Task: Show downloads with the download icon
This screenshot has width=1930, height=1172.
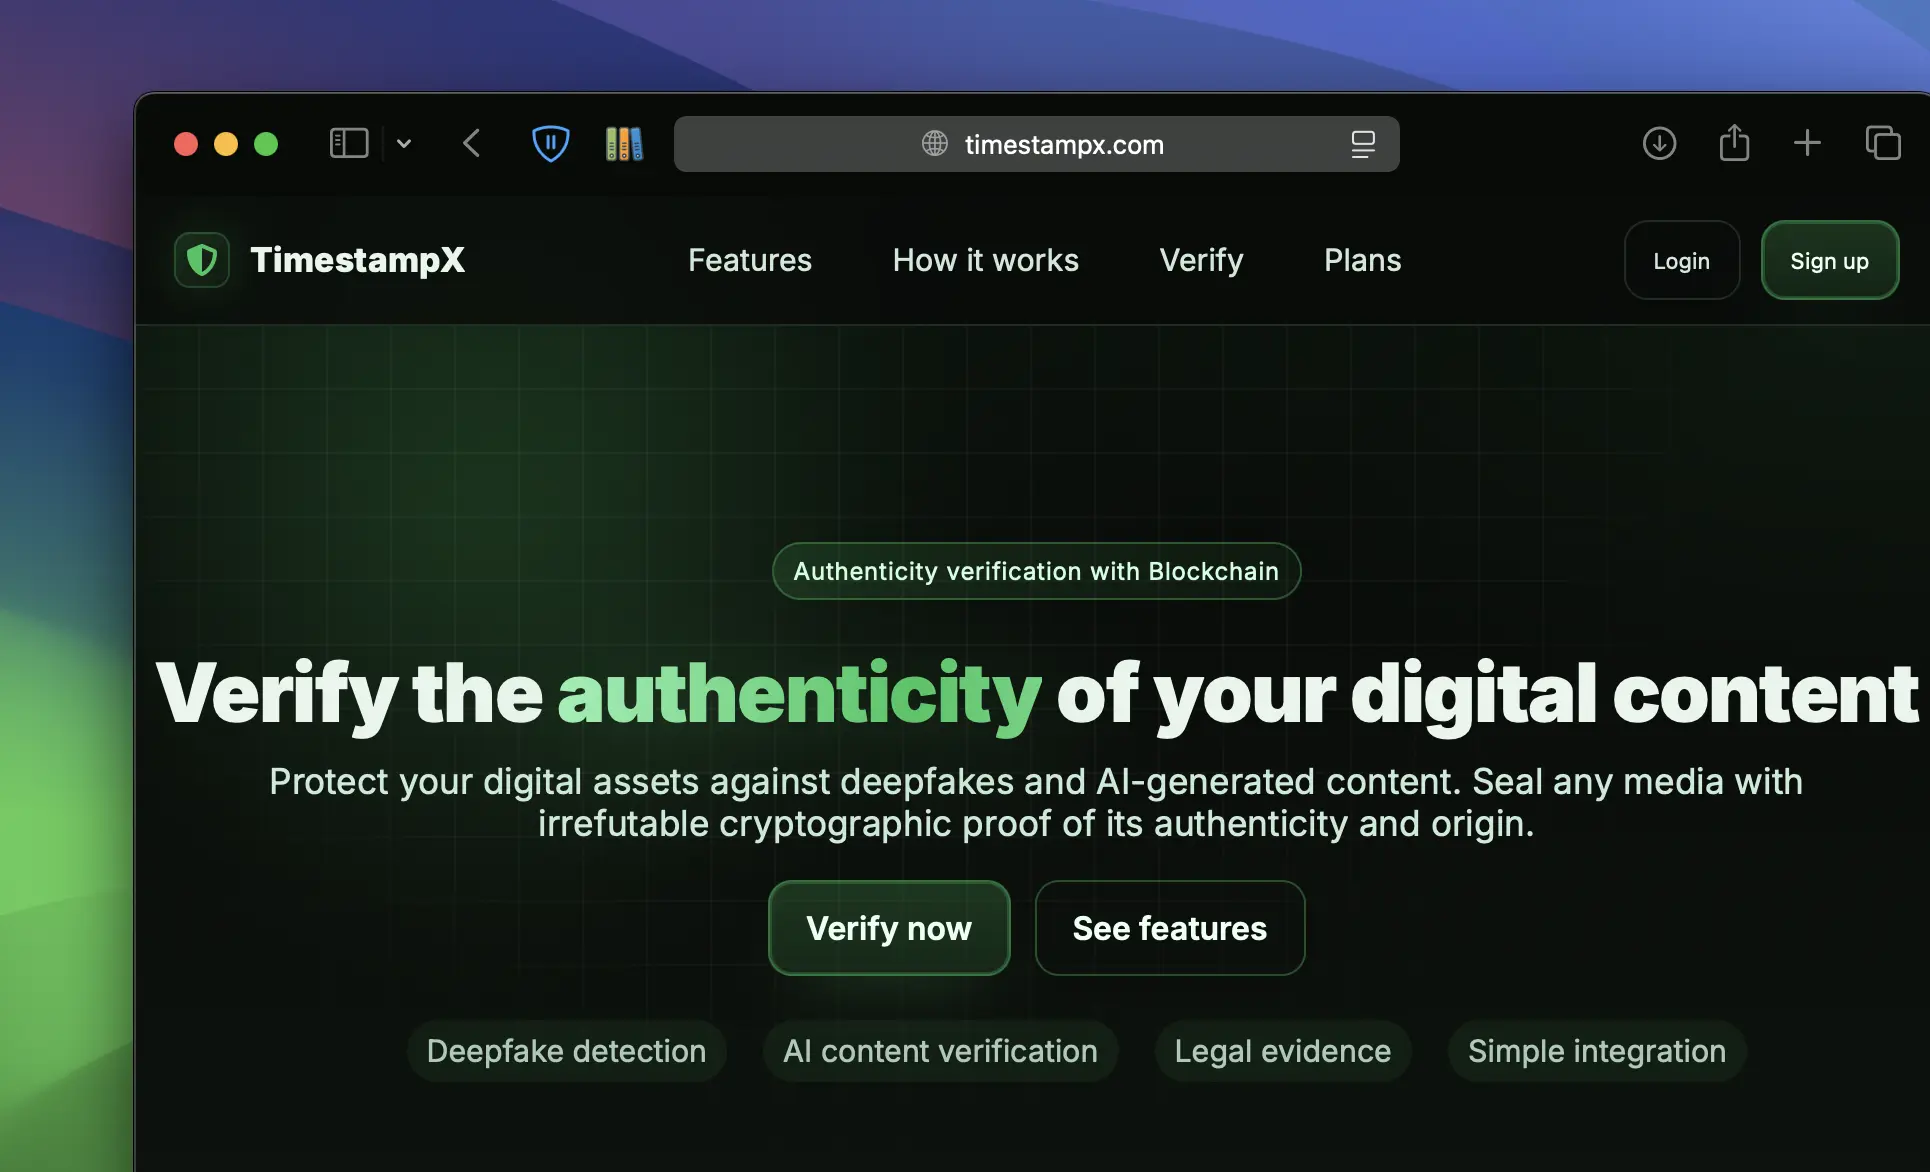Action: [1659, 144]
